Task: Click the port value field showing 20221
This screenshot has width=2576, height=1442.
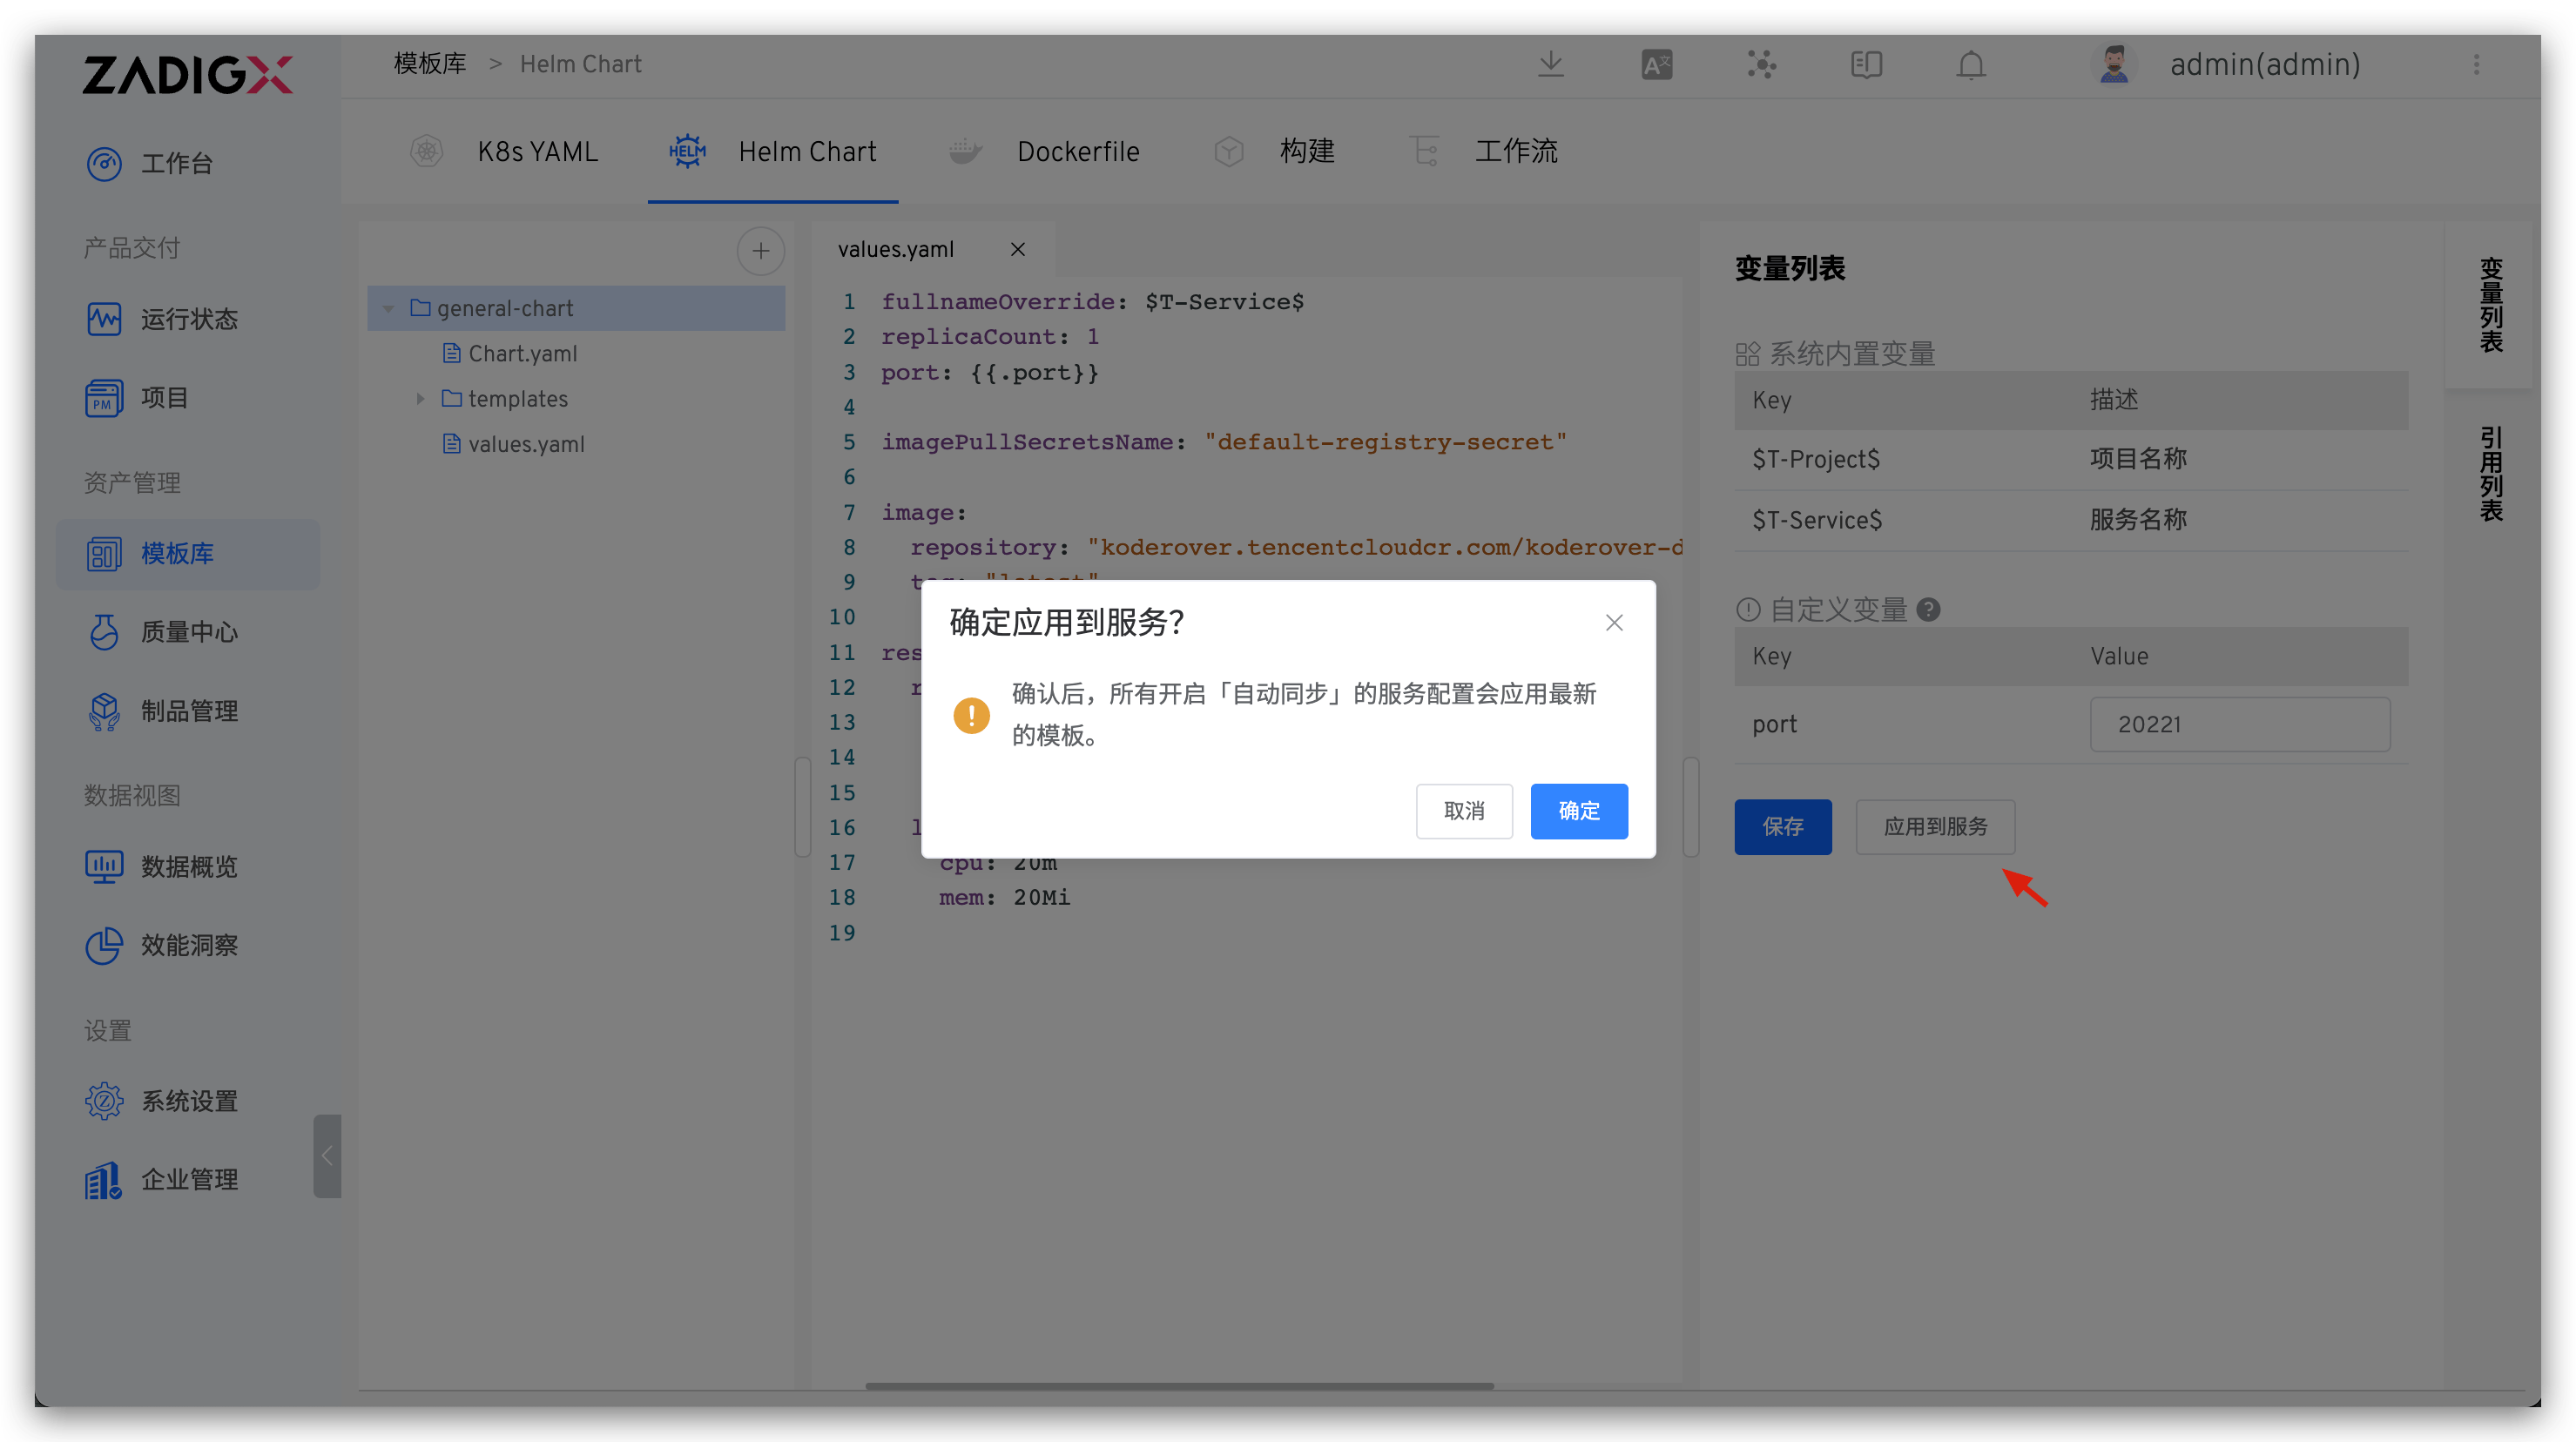Action: (2239, 724)
